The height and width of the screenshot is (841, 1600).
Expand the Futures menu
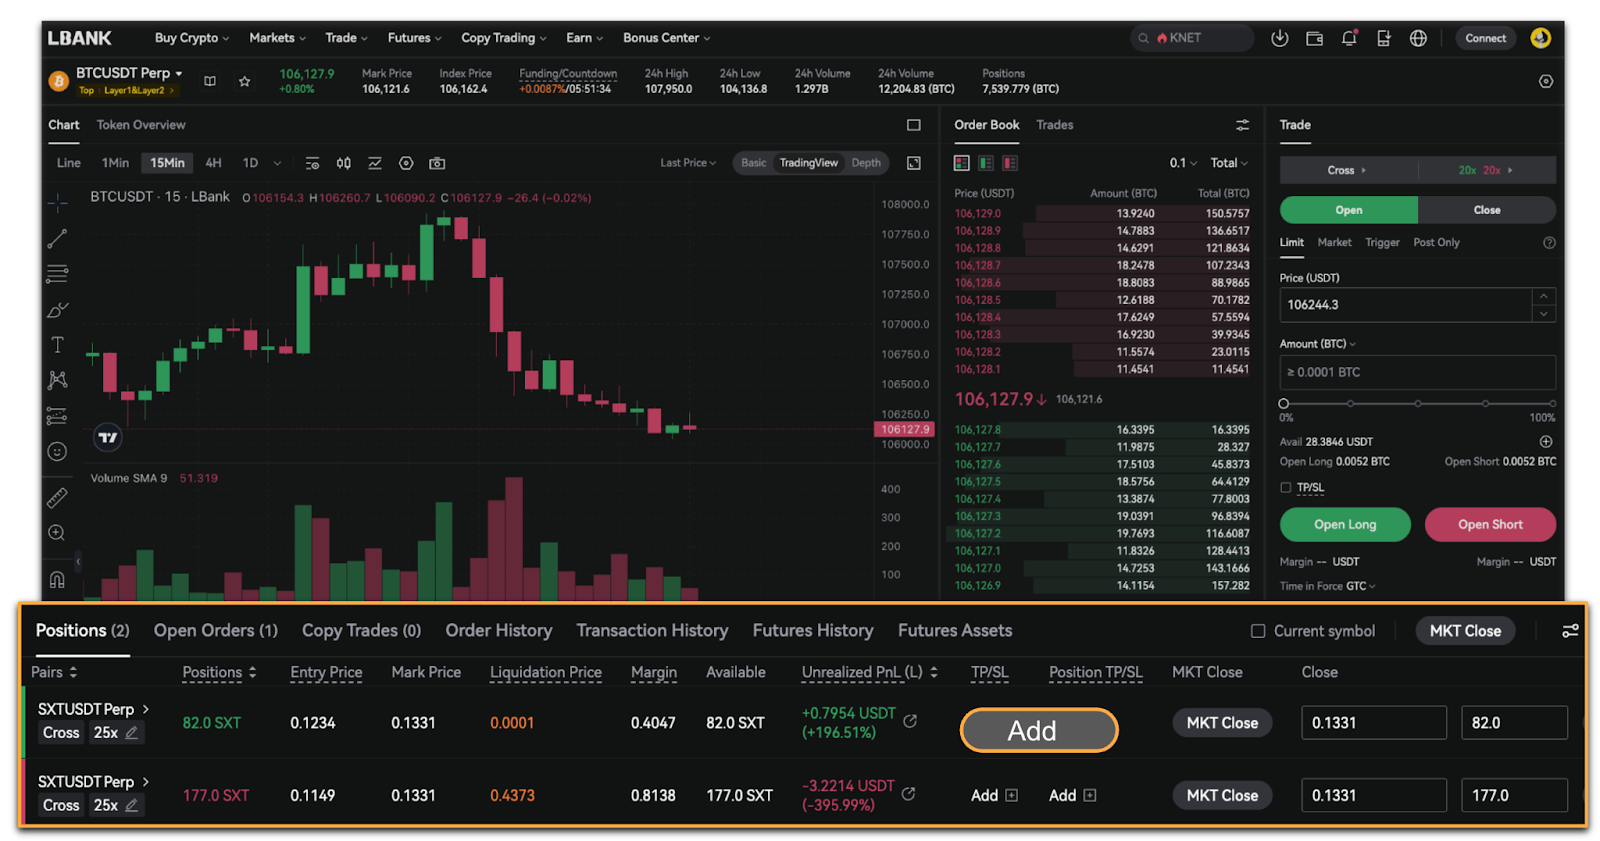414,38
